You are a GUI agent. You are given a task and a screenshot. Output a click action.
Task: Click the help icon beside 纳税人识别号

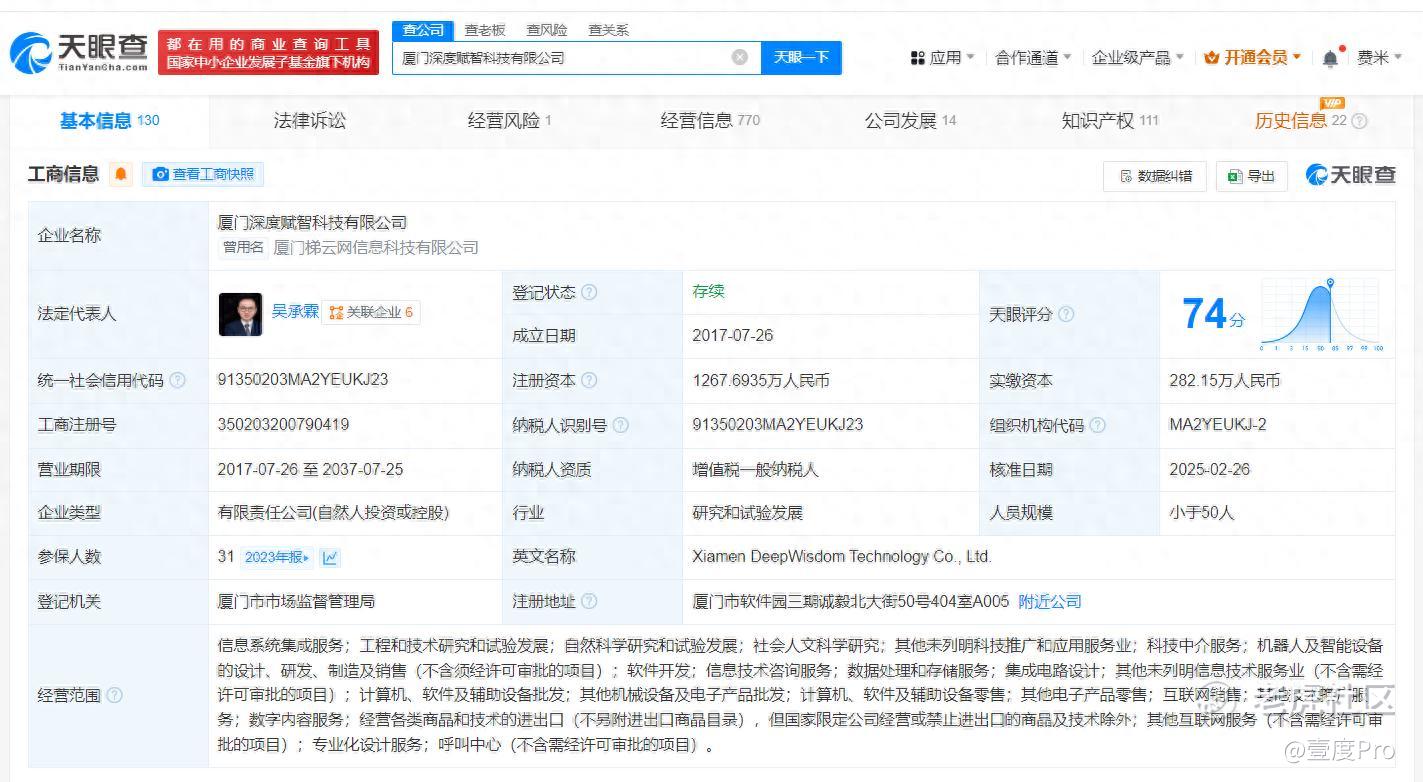click(x=620, y=425)
